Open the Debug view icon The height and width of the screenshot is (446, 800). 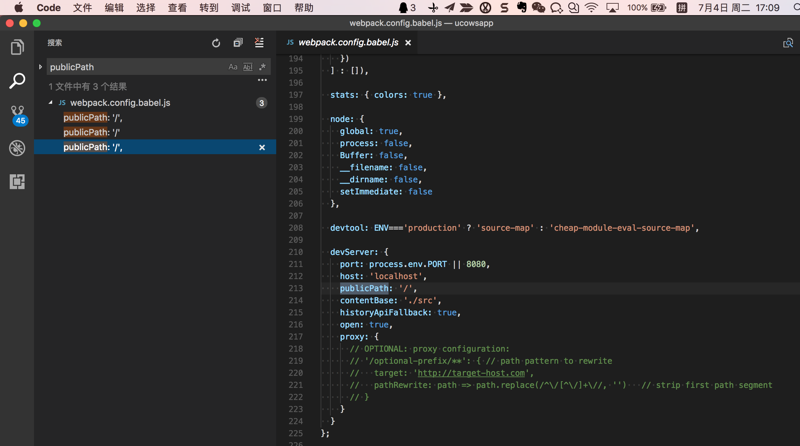pos(17,148)
